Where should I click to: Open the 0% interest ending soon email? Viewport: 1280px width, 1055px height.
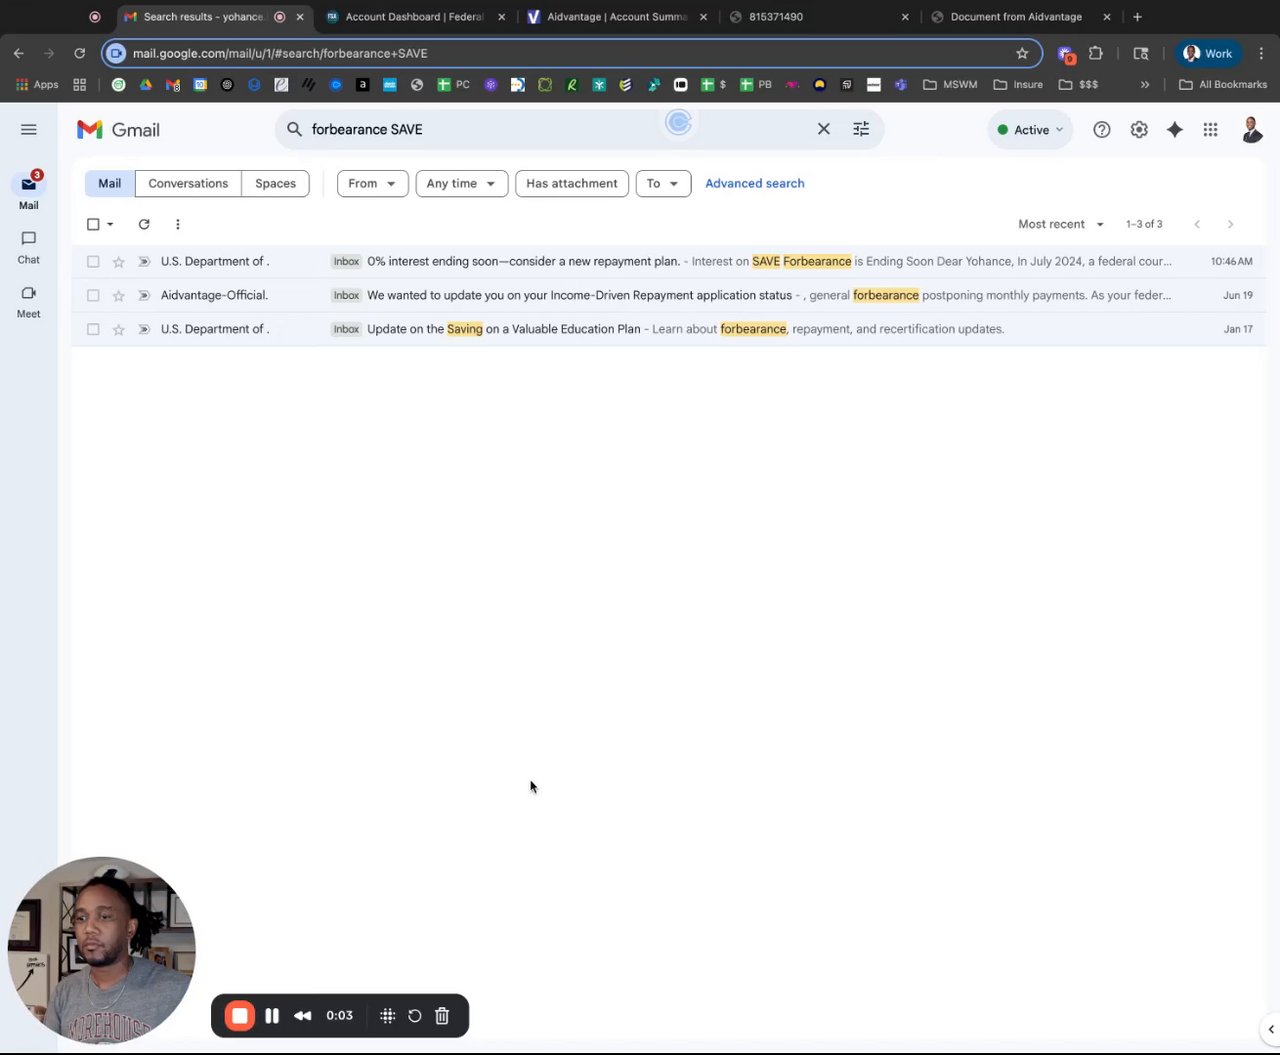click(x=668, y=261)
